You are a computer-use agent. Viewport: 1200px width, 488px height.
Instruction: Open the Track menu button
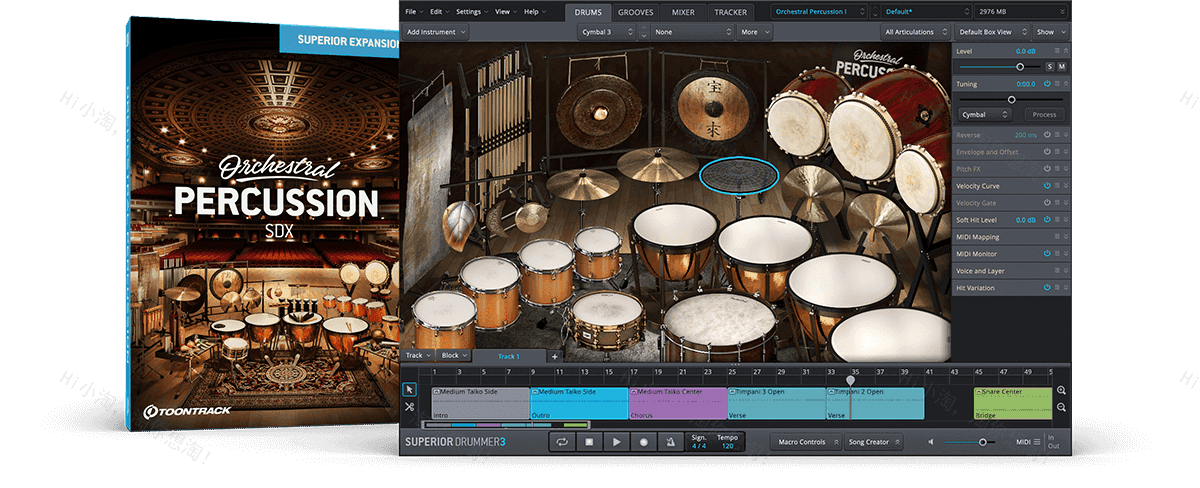(418, 356)
